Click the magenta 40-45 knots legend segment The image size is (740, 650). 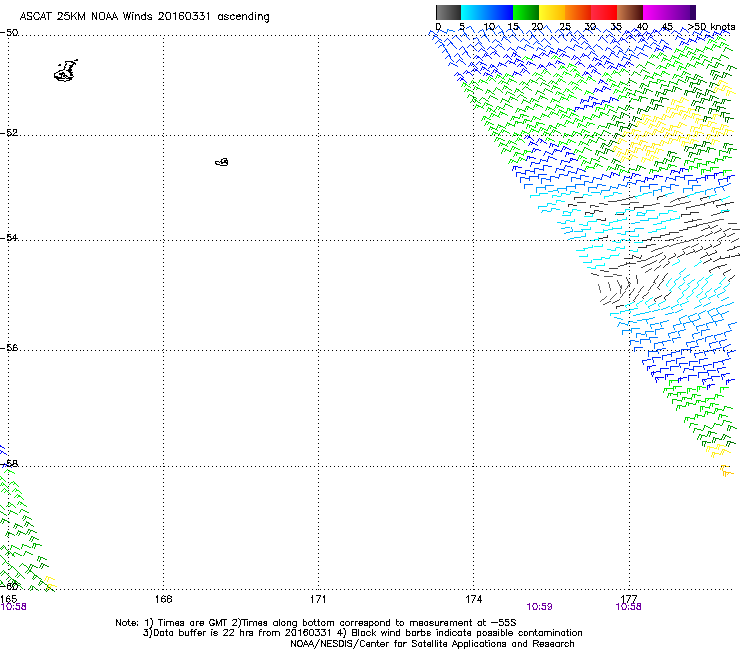pos(656,12)
